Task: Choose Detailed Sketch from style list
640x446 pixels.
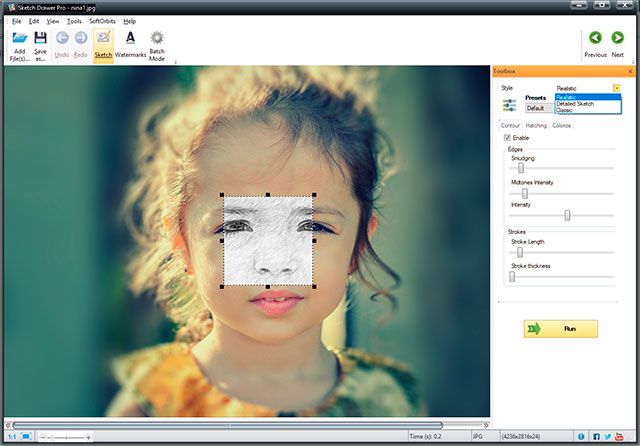Action: tap(577, 104)
